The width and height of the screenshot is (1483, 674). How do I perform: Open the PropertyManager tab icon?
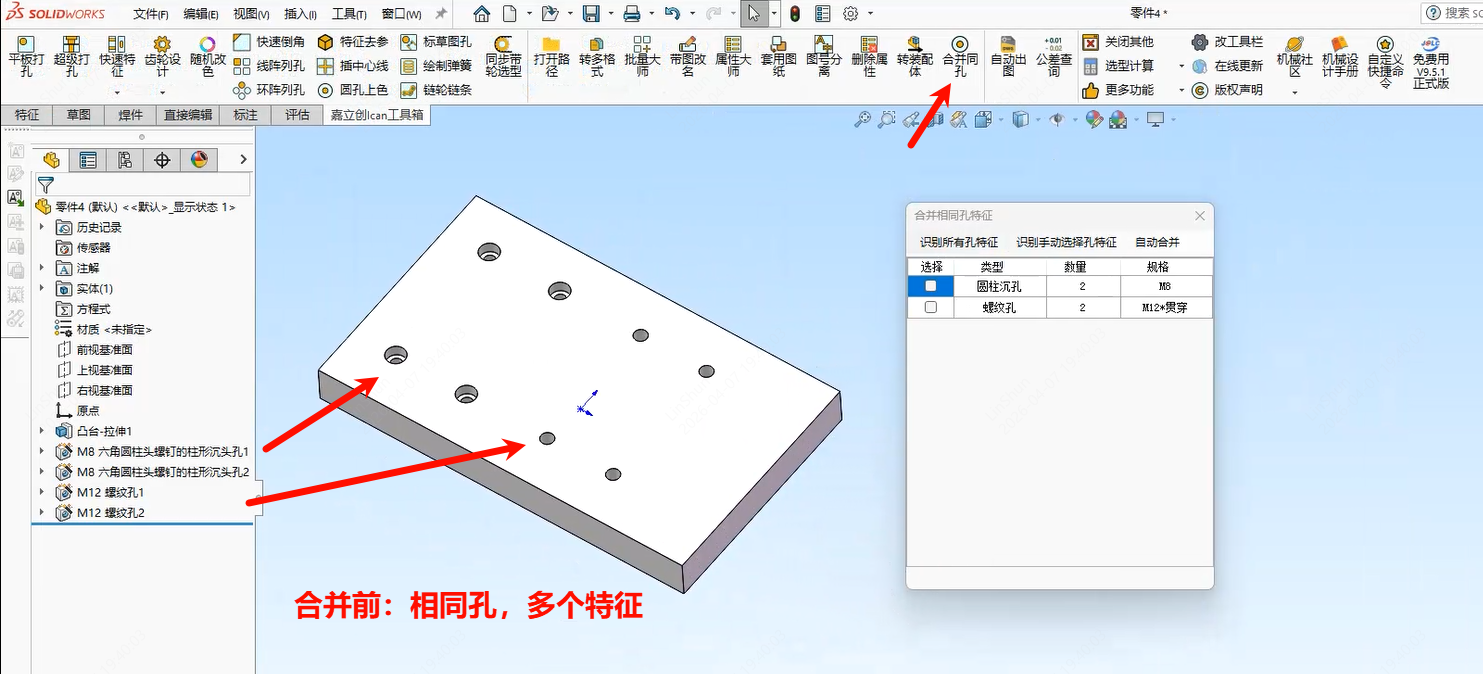tap(88, 160)
